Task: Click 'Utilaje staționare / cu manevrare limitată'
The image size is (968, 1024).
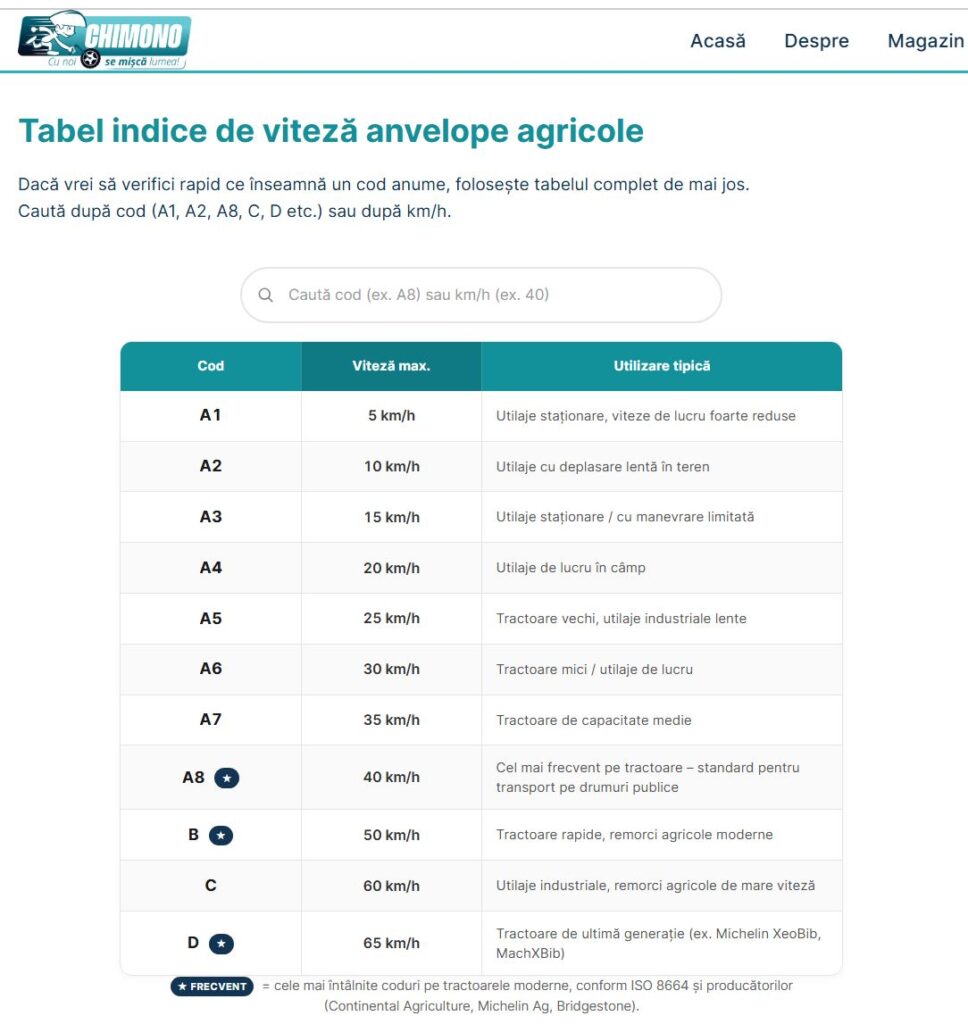Action: [624, 517]
